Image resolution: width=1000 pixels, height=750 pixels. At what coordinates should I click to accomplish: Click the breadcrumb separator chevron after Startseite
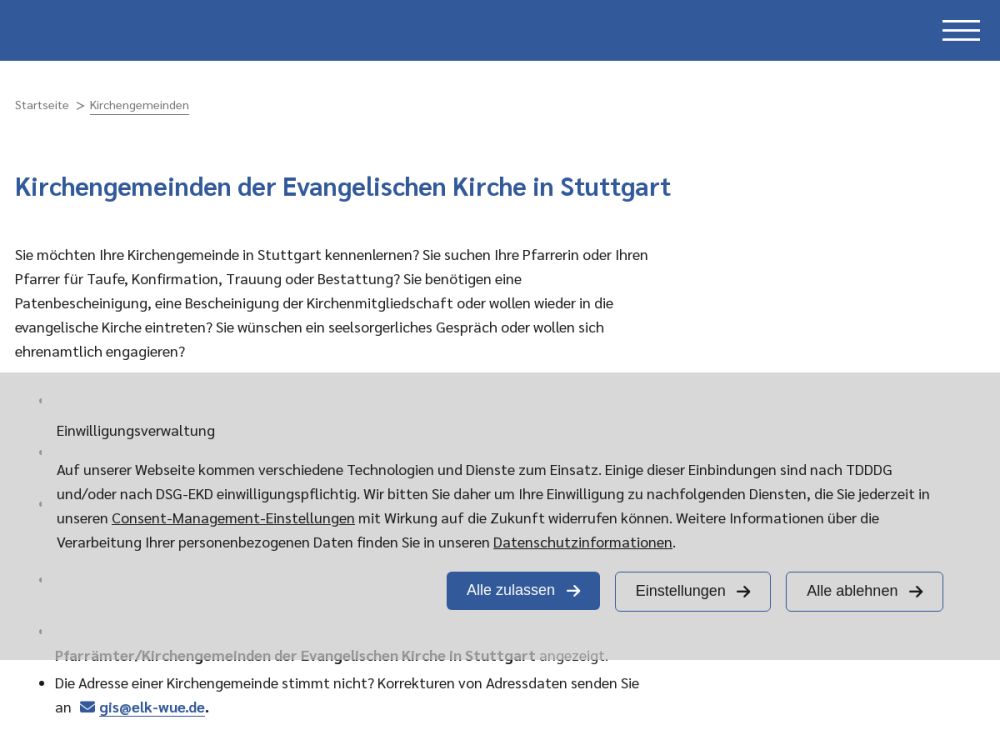point(80,106)
